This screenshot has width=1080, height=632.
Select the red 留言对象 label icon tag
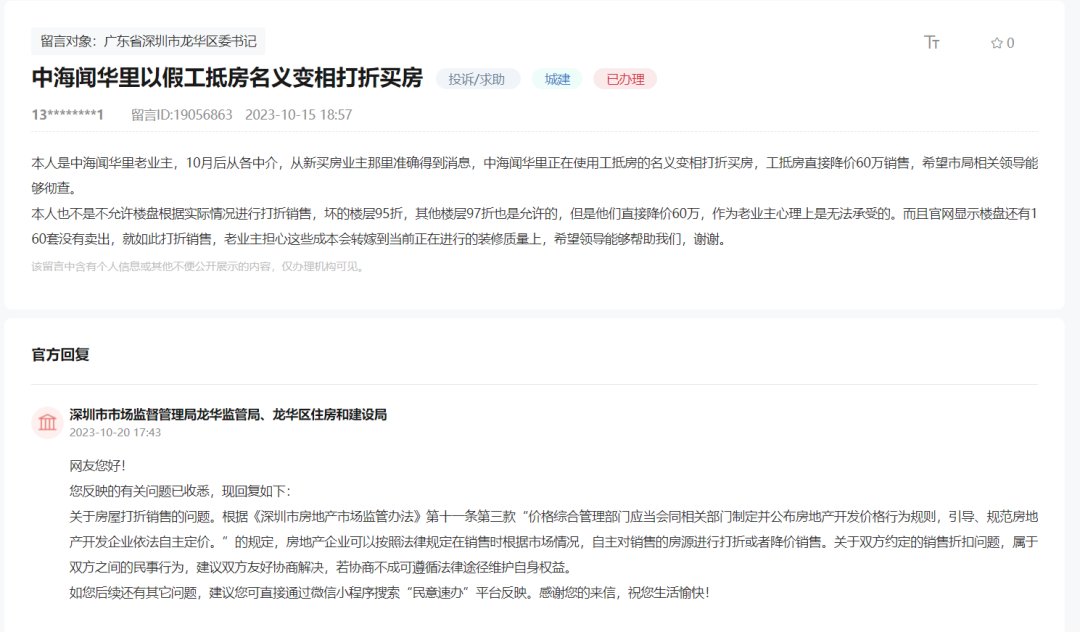pos(64,42)
